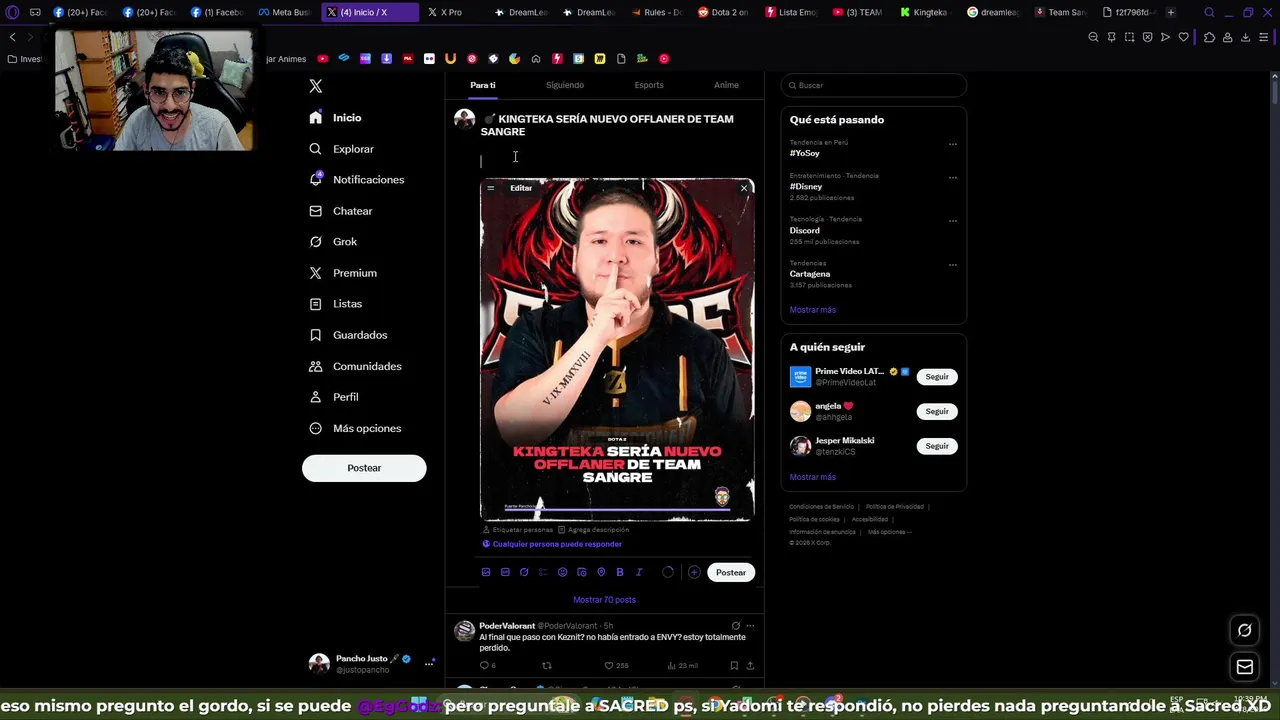Switch to the Anime tab

tap(726, 85)
